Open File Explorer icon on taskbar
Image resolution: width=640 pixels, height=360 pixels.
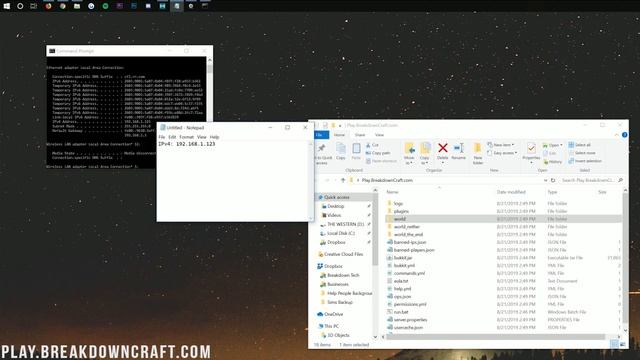click(x=77, y=6)
